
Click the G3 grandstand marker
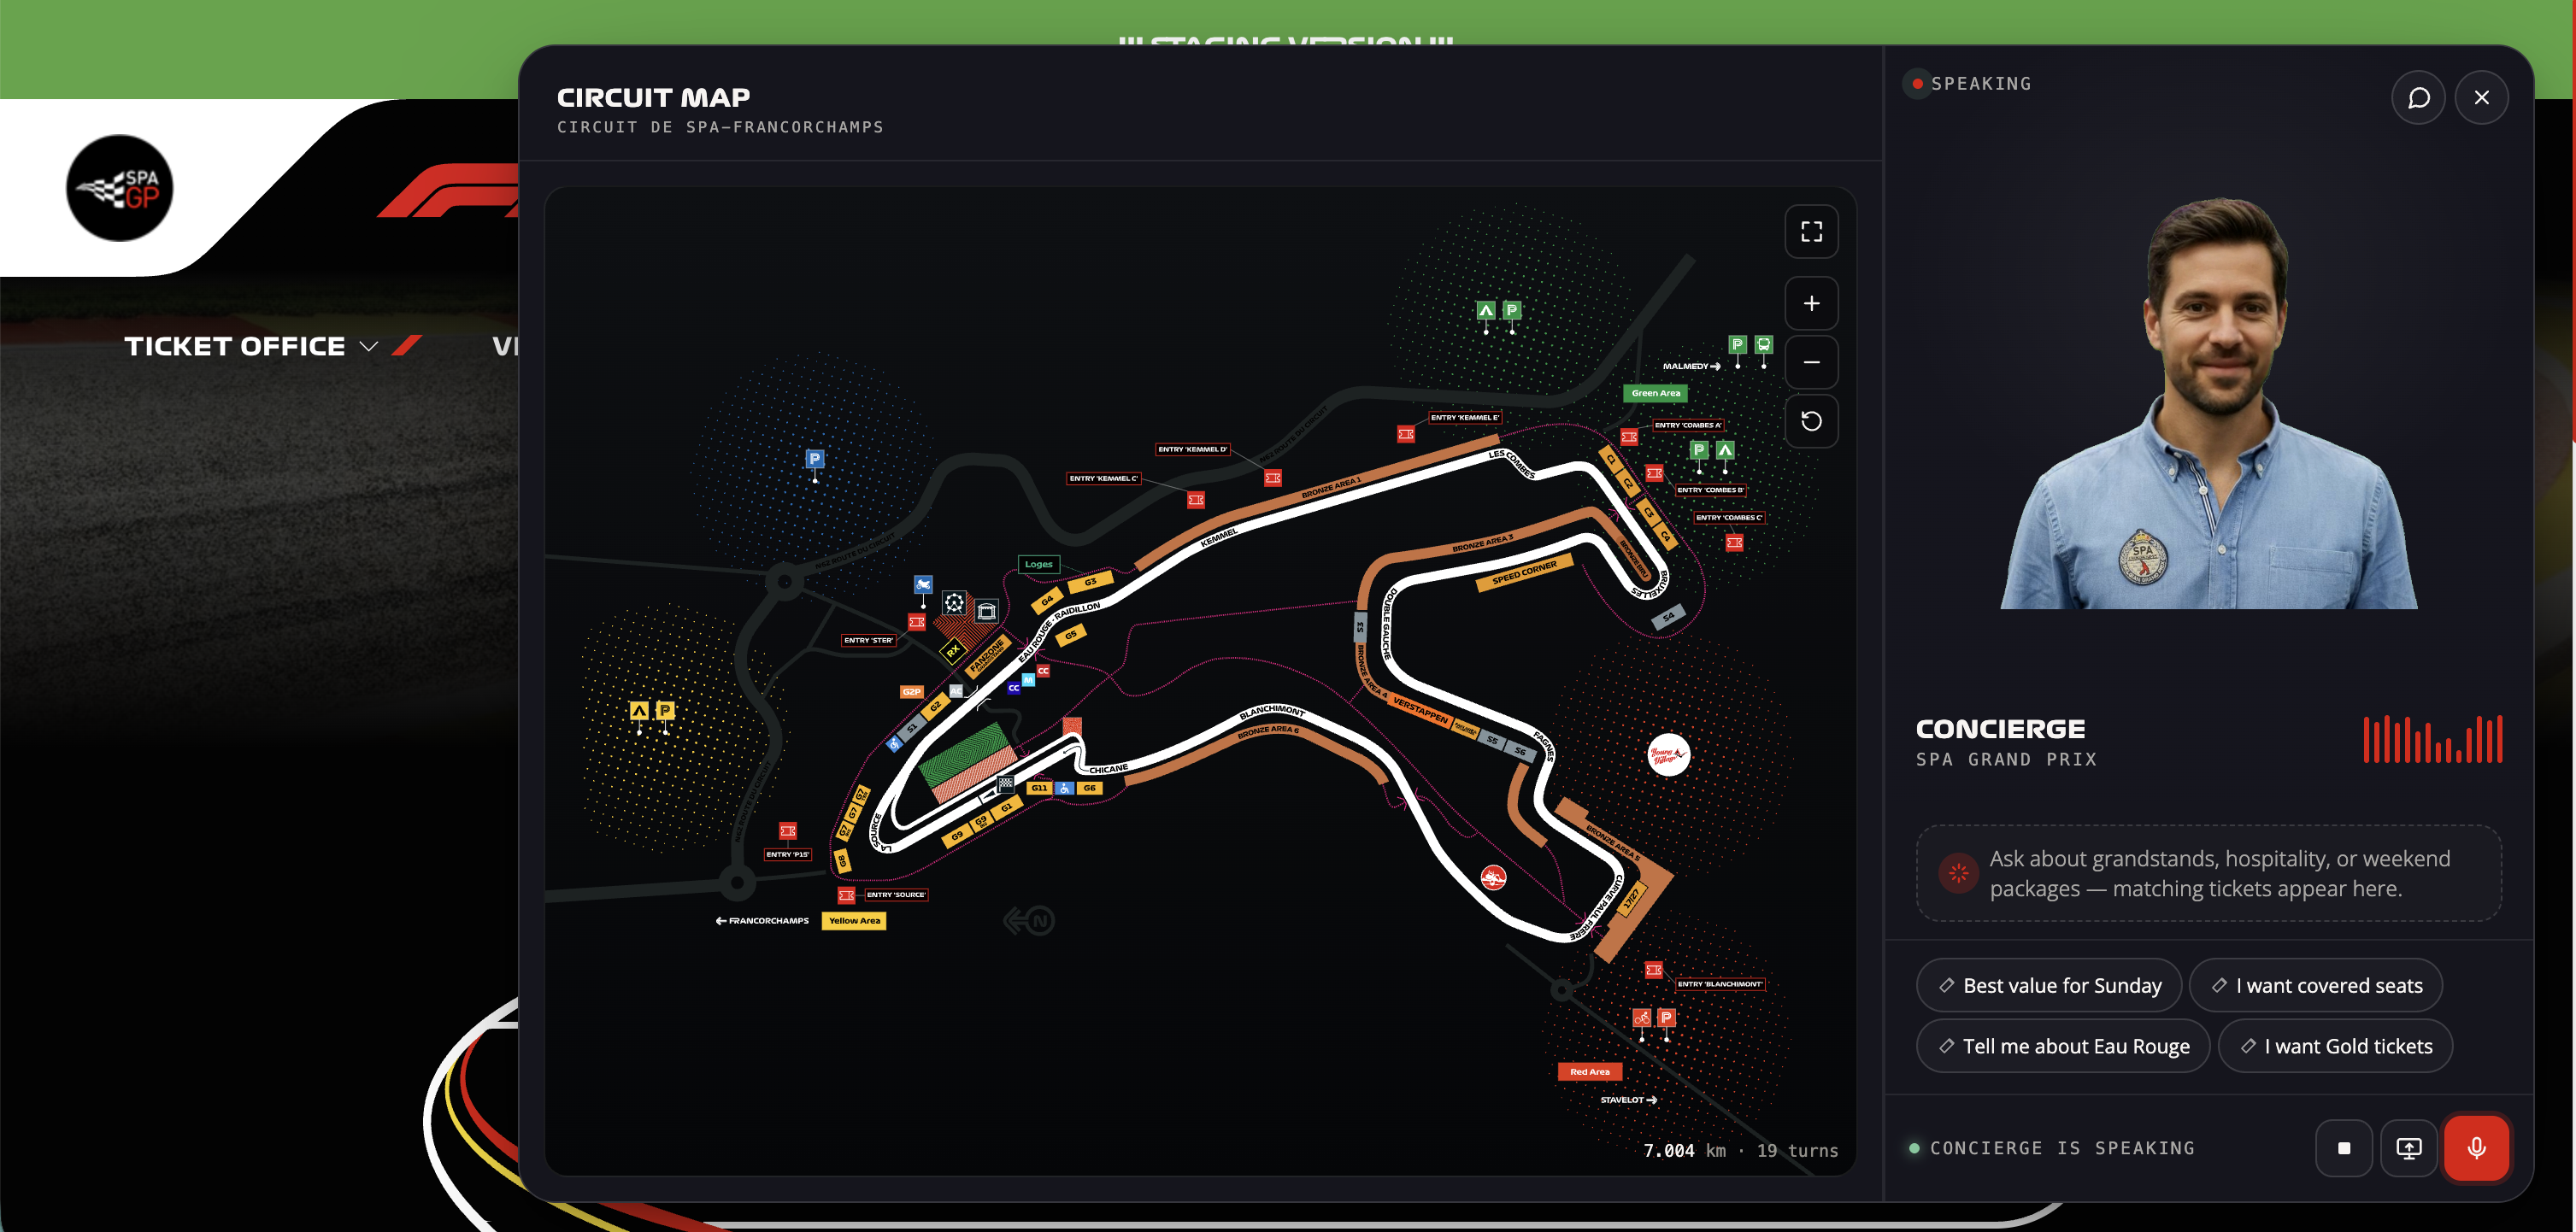click(x=1090, y=581)
